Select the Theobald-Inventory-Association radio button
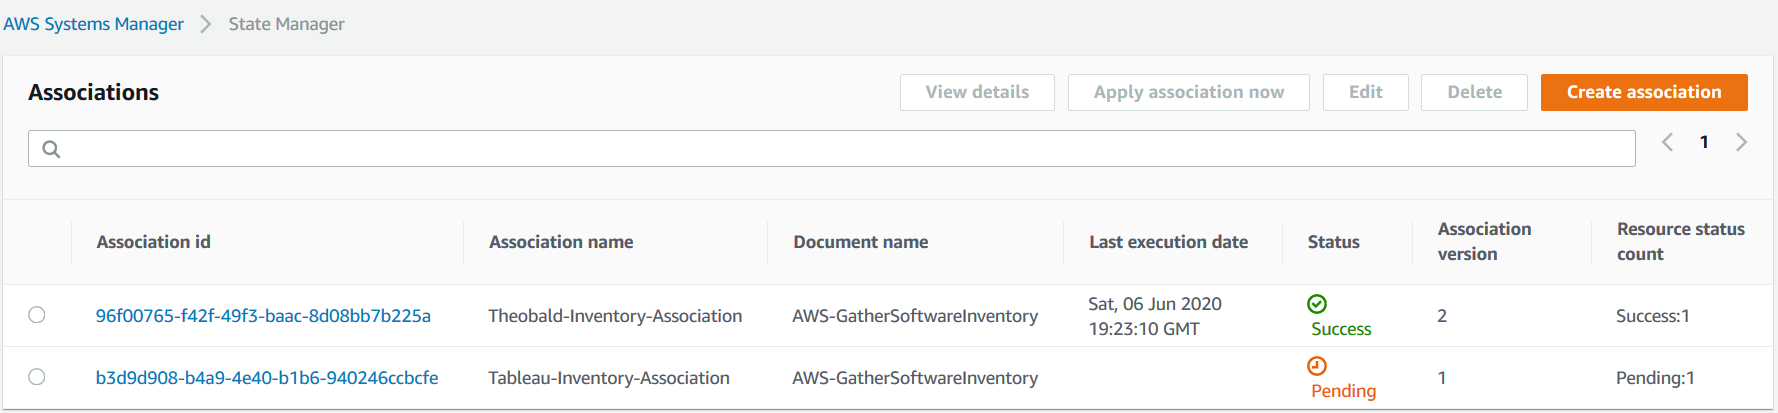Screen dimensions: 1778x413 (37, 315)
